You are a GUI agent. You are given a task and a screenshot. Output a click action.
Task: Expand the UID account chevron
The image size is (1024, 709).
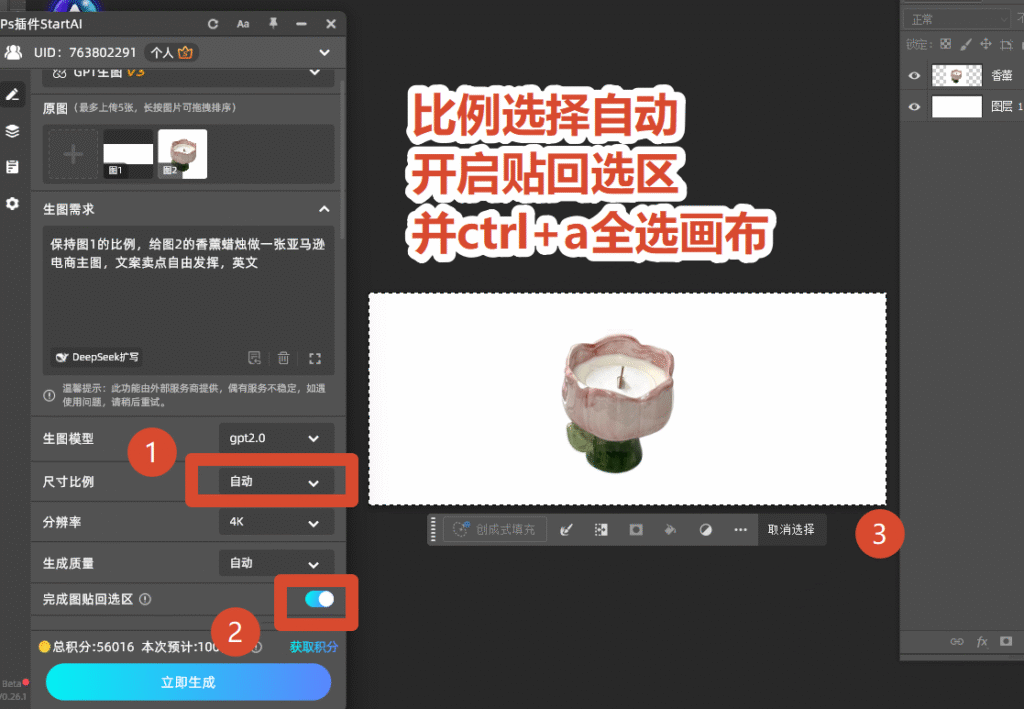click(325, 52)
